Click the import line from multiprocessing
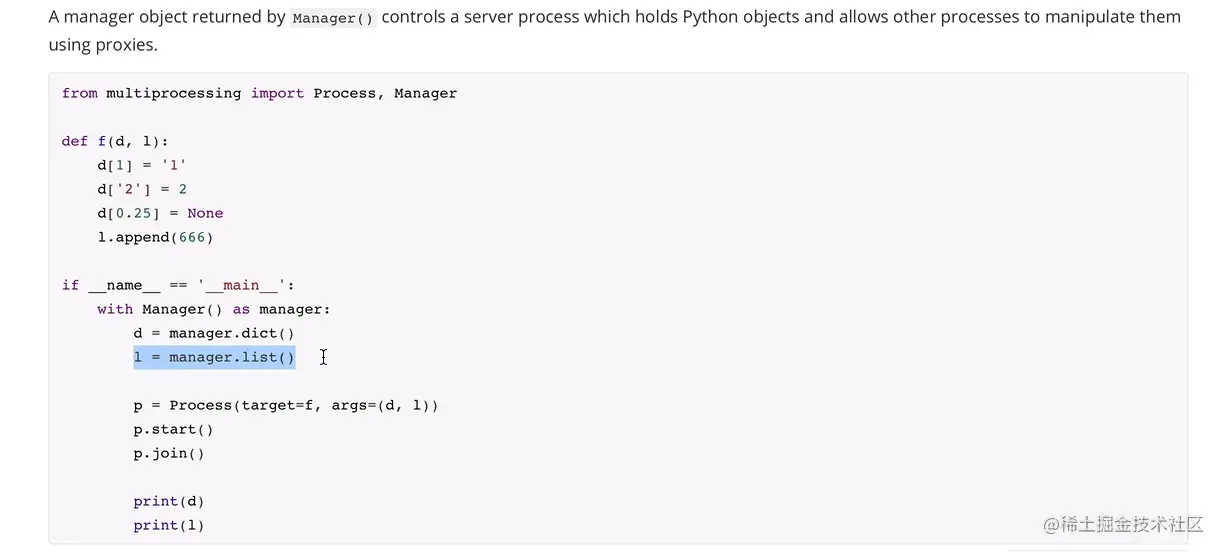 (x=259, y=93)
